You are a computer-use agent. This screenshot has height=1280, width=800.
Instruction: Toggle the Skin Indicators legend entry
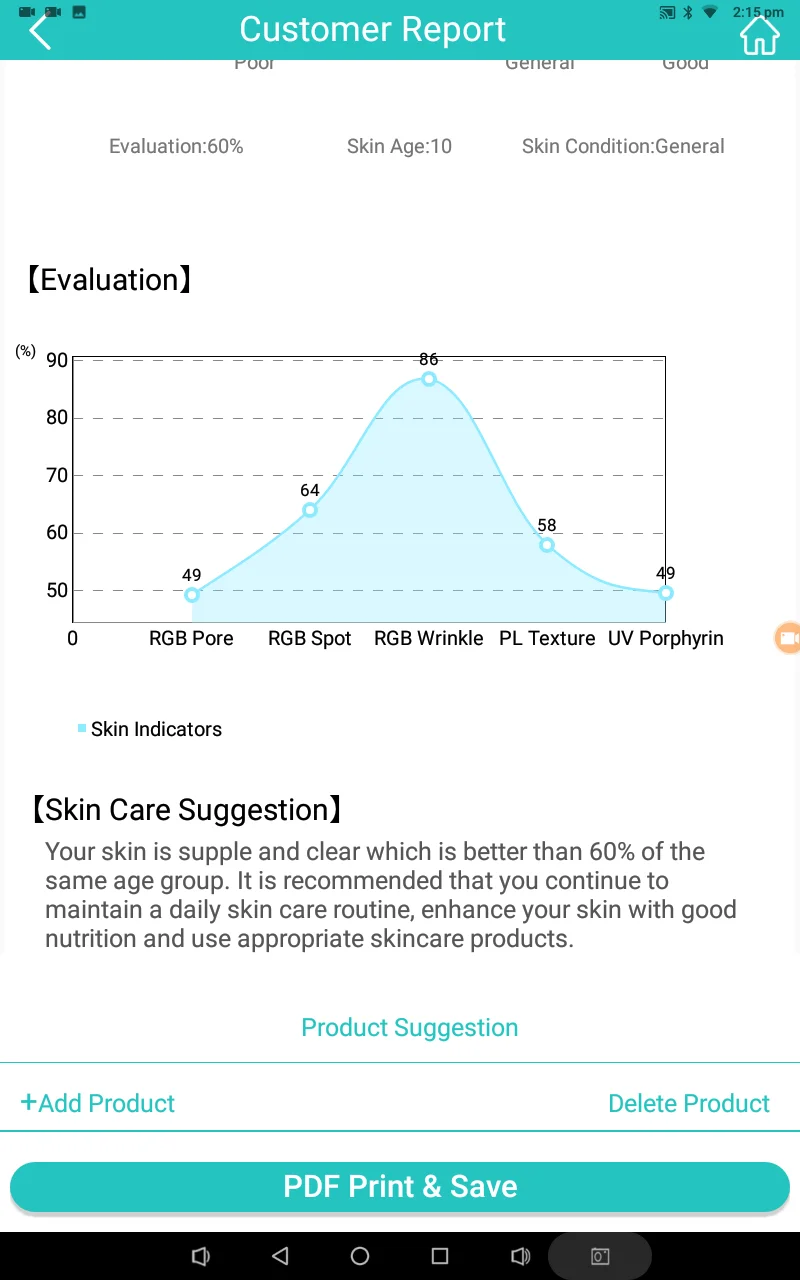click(x=150, y=729)
